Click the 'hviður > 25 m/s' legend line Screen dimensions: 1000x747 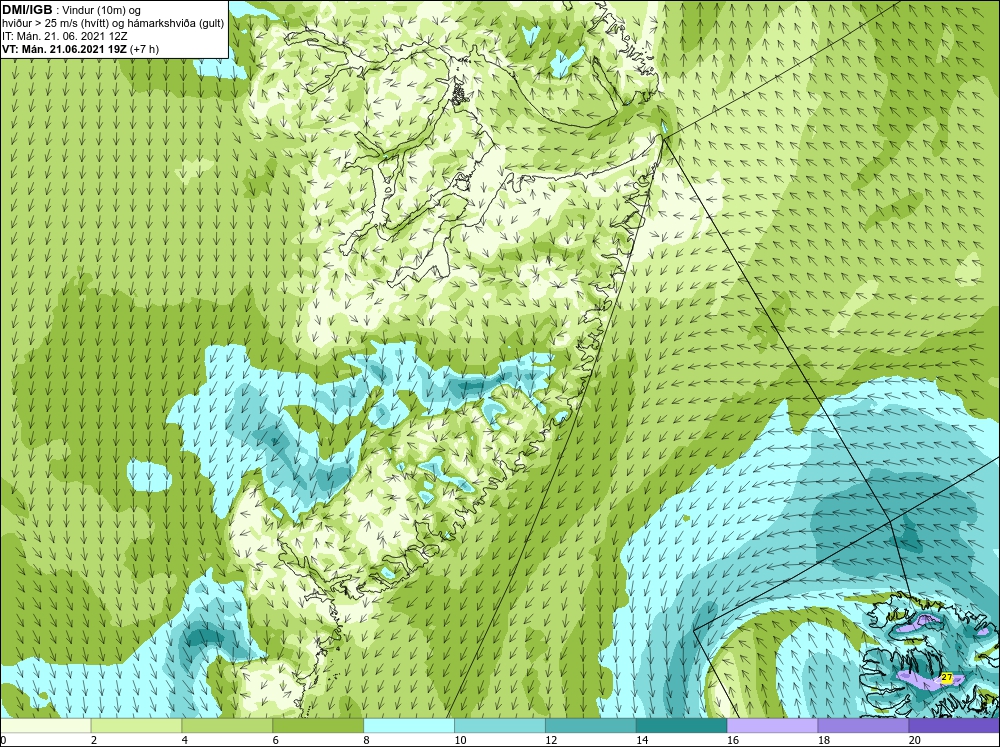[x=113, y=24]
